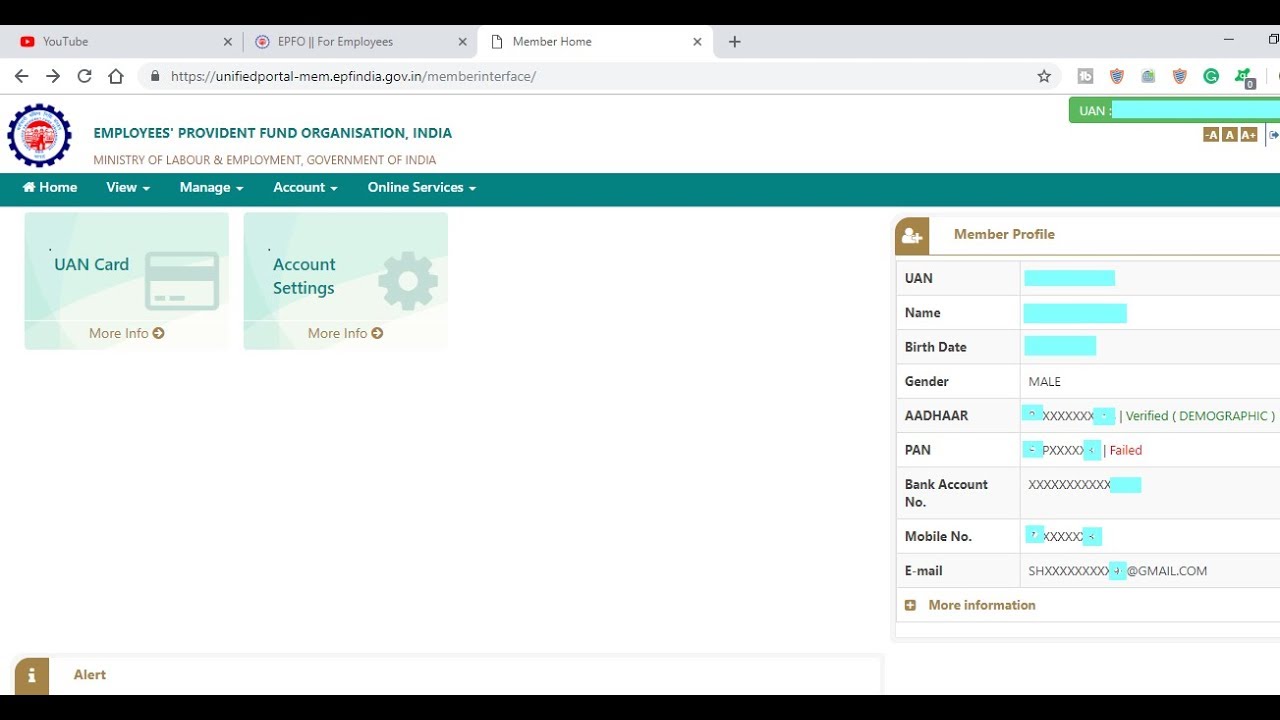Click the Member Profile person icon
Image resolution: width=1280 pixels, height=720 pixels.
(x=912, y=236)
